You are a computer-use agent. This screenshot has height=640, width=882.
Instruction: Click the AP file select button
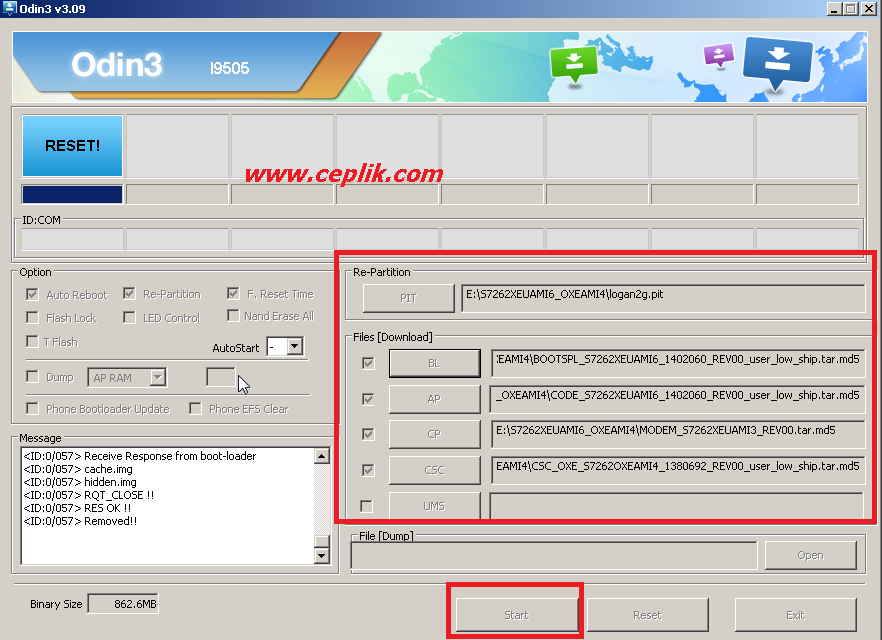click(x=433, y=399)
